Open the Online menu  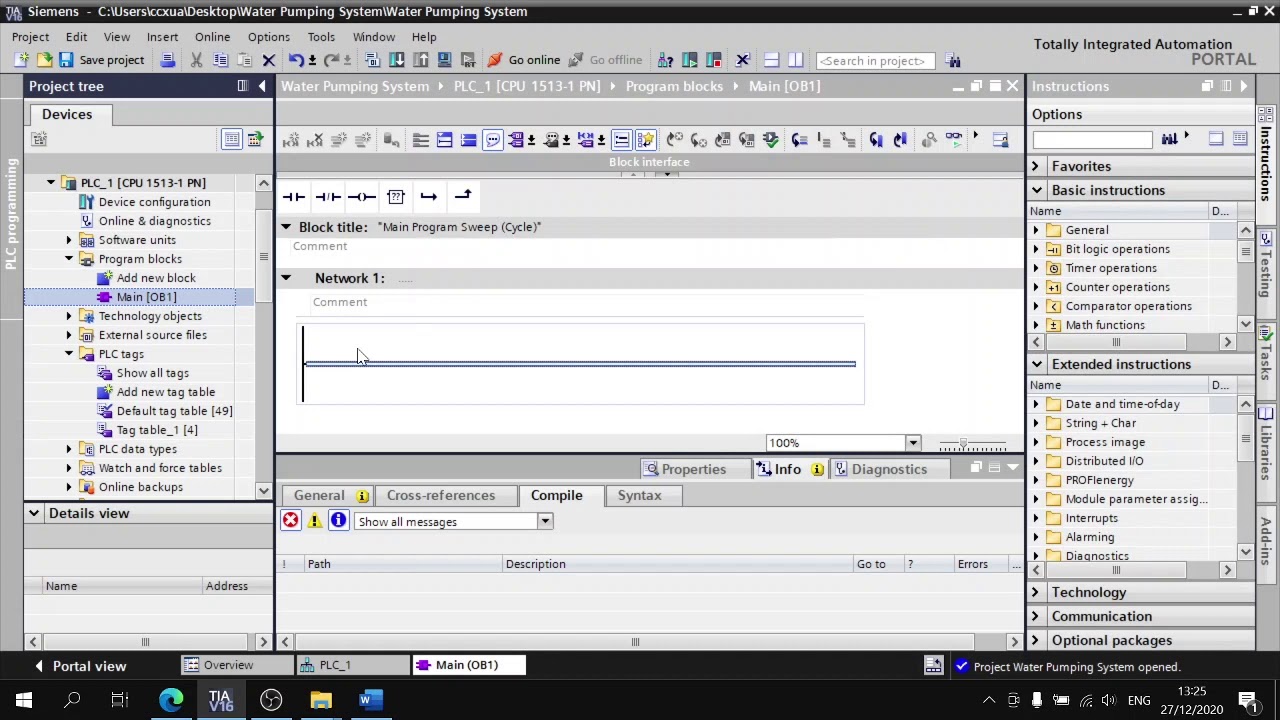pyautogui.click(x=212, y=37)
